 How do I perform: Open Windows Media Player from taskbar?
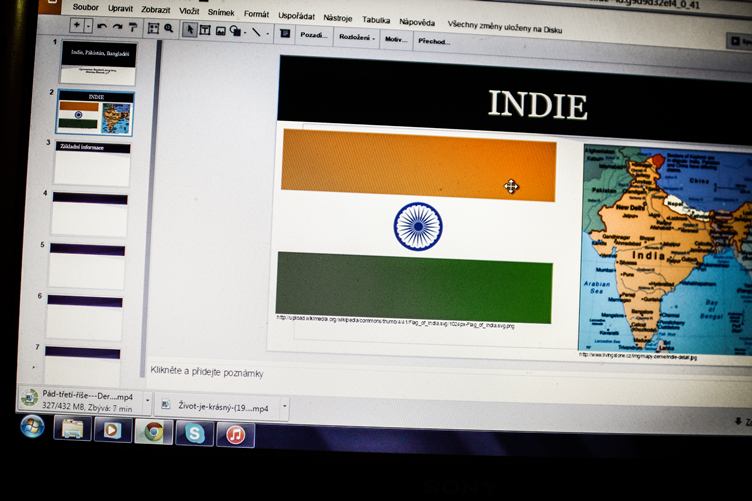coord(113,430)
